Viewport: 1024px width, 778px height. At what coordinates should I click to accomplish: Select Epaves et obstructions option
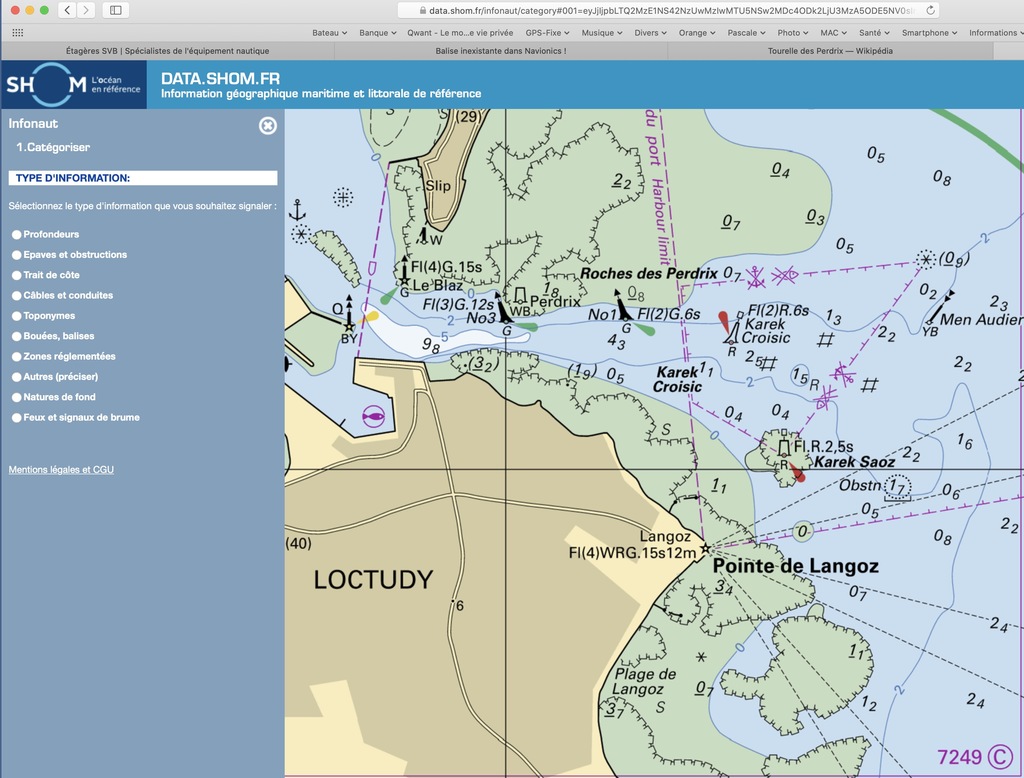point(16,255)
